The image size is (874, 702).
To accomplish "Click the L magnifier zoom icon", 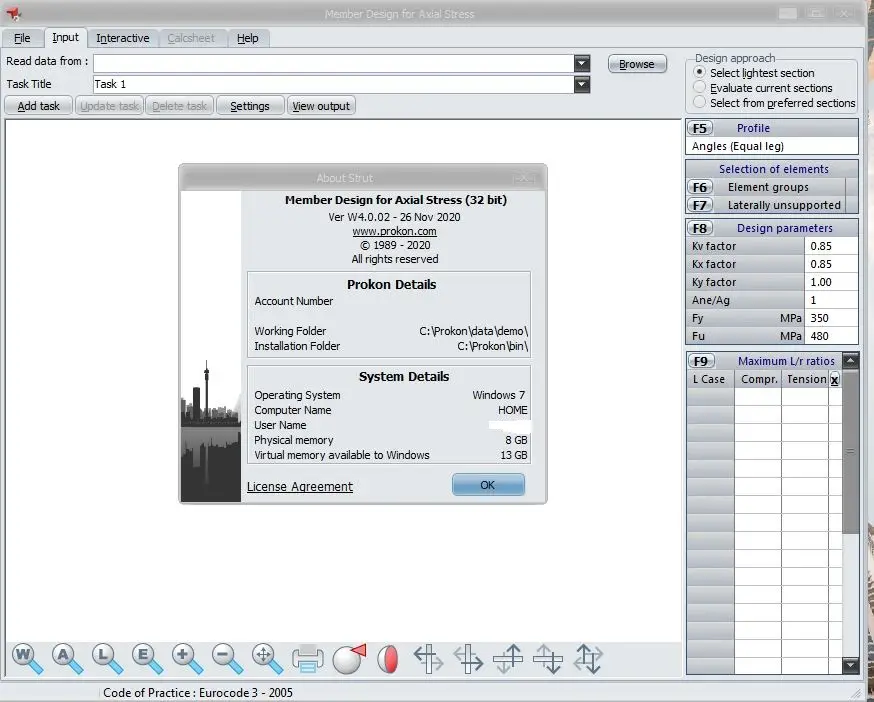I will 108,659.
